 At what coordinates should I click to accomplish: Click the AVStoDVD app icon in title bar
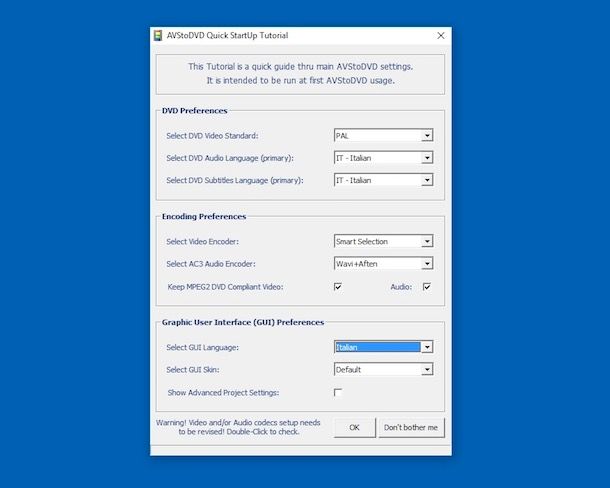158,35
